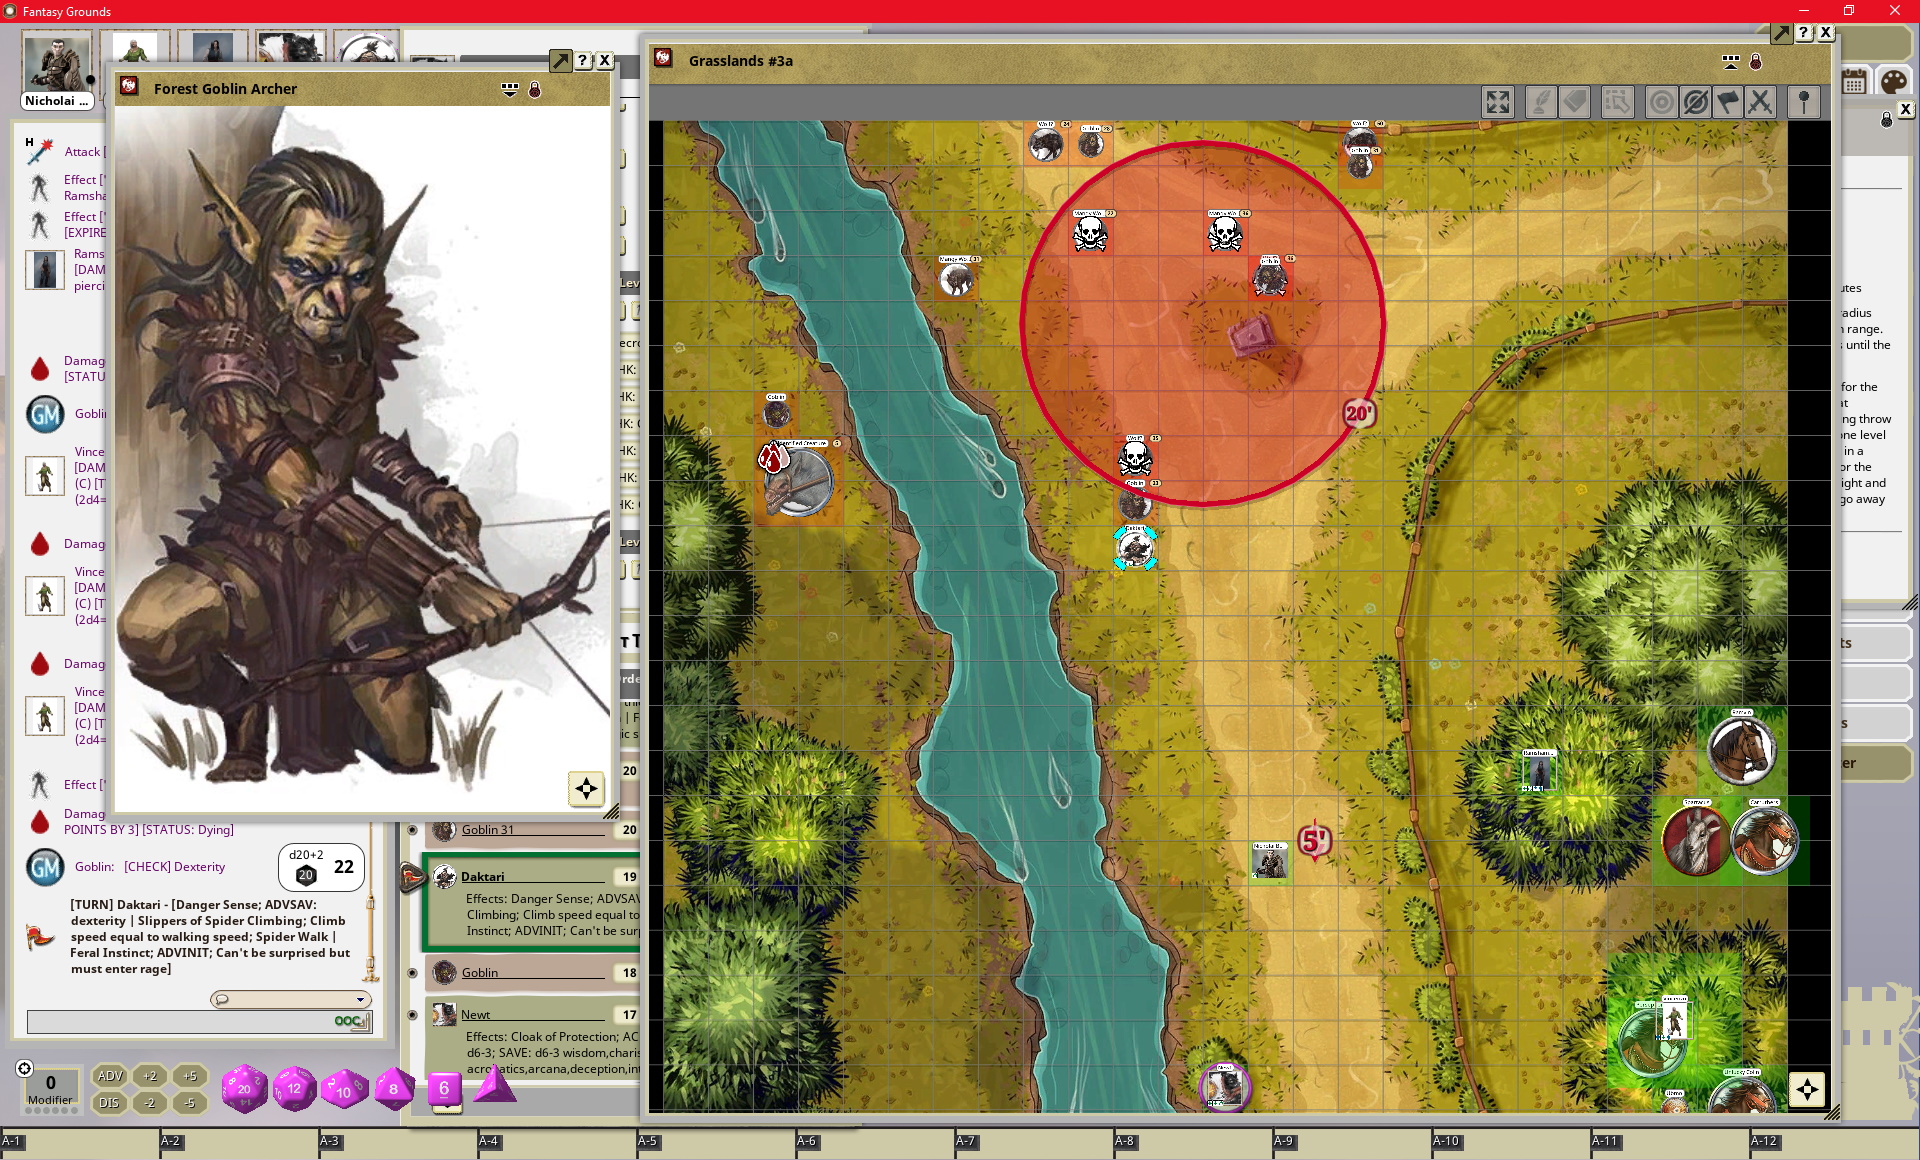Click the target rings icon on map toolbar
This screenshot has height=1160, width=1920.
pyautogui.click(x=1661, y=102)
